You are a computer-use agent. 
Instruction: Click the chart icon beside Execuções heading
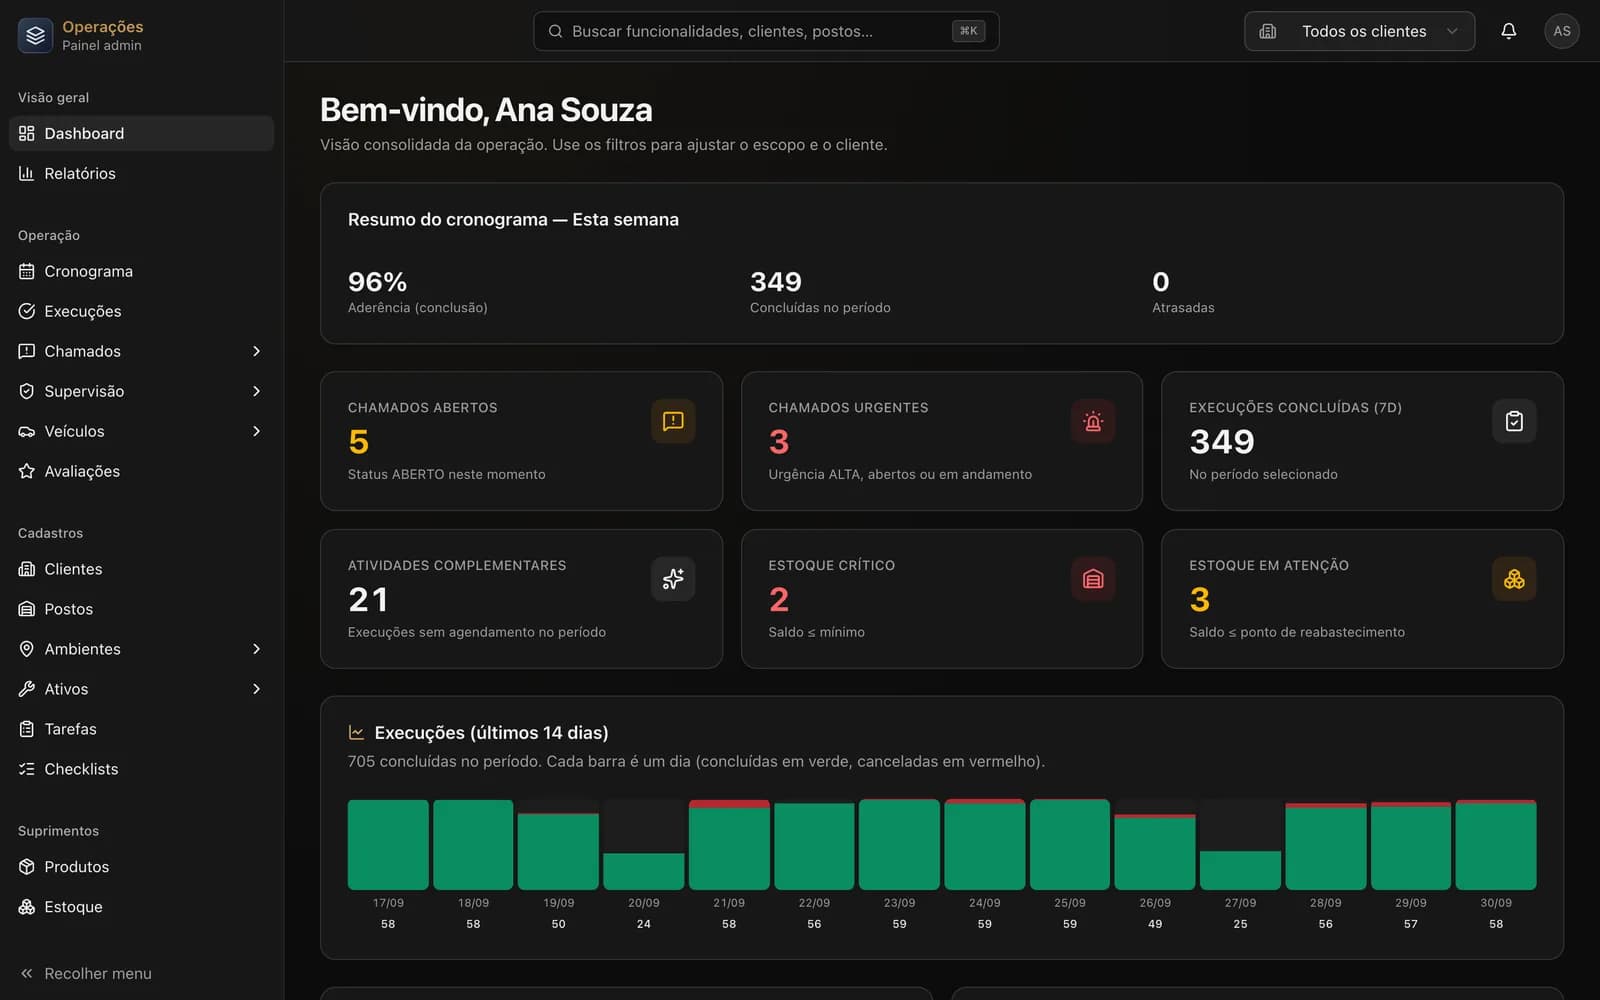[x=356, y=733]
